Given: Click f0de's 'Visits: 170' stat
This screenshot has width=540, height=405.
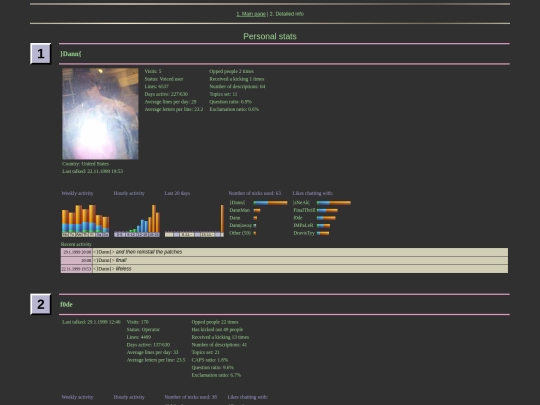Looking at the screenshot, I should click(138, 322).
